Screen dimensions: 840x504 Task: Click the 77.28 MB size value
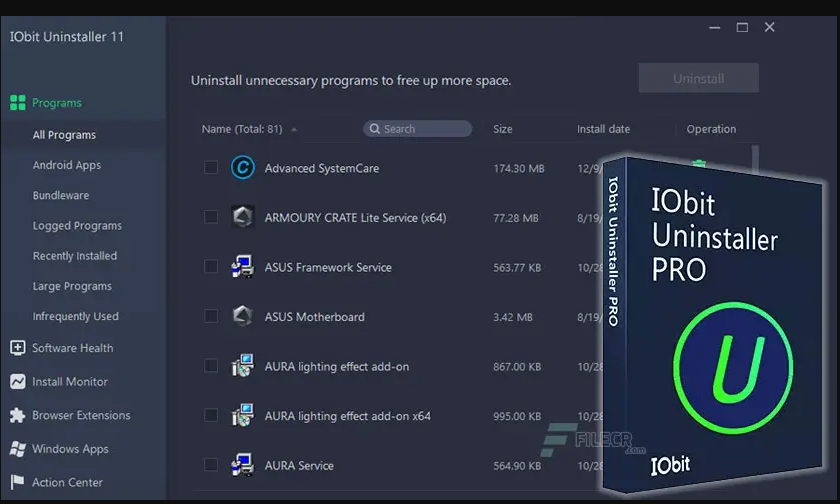[x=516, y=218]
